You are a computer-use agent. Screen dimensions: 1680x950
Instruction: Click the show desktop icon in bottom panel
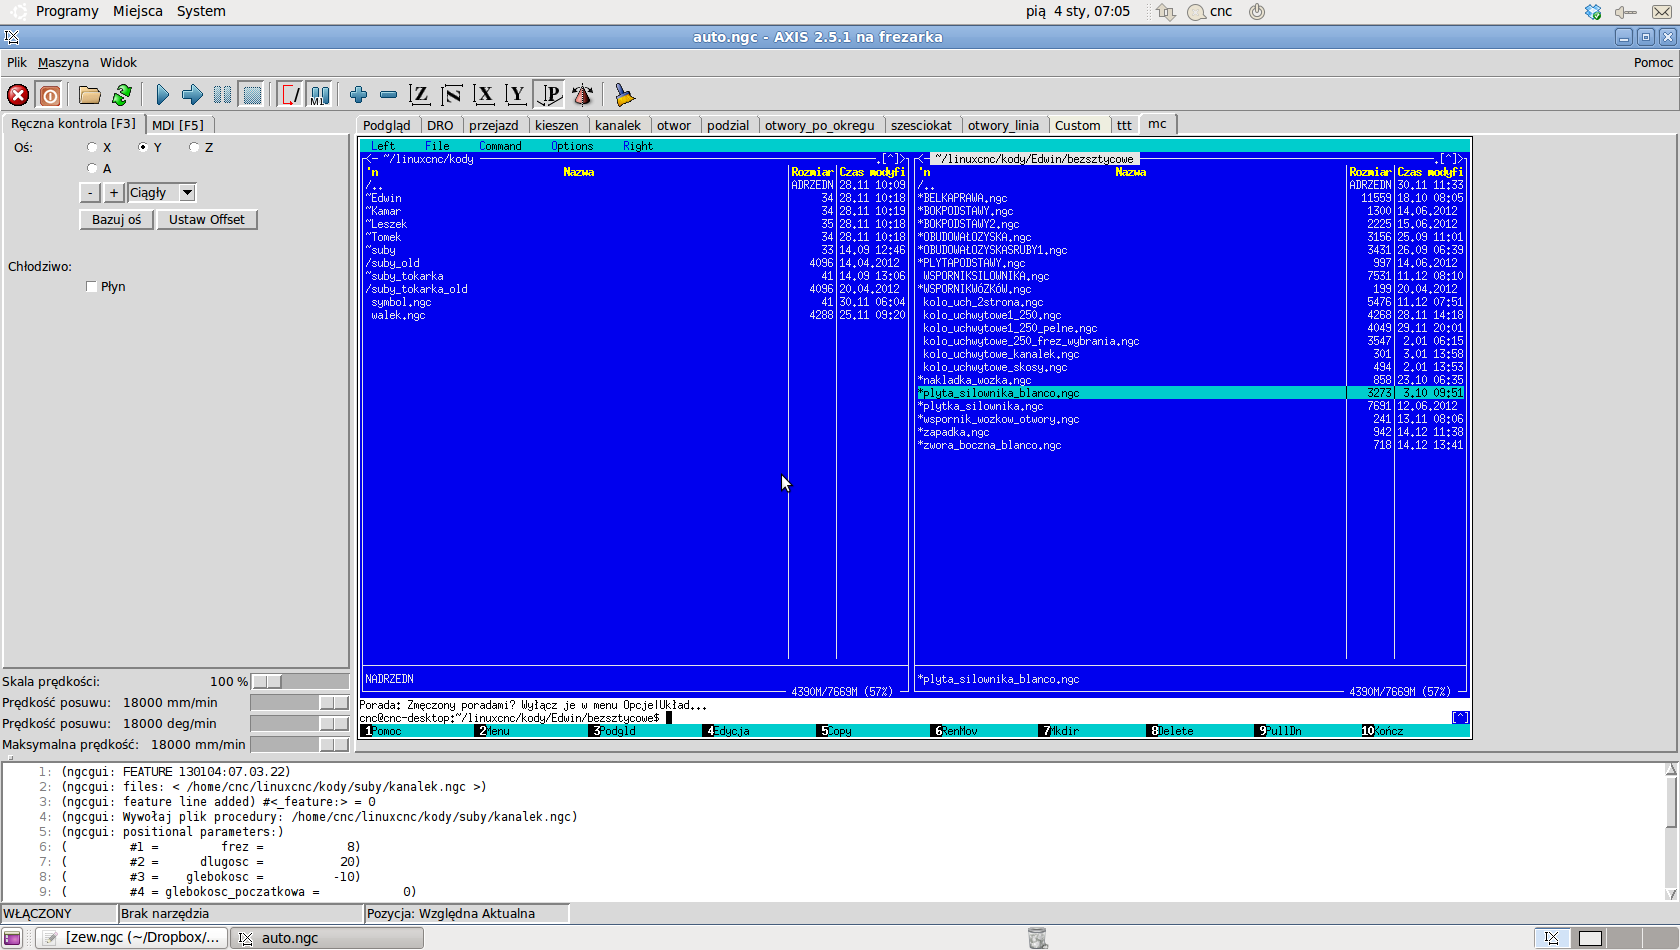point(12,938)
